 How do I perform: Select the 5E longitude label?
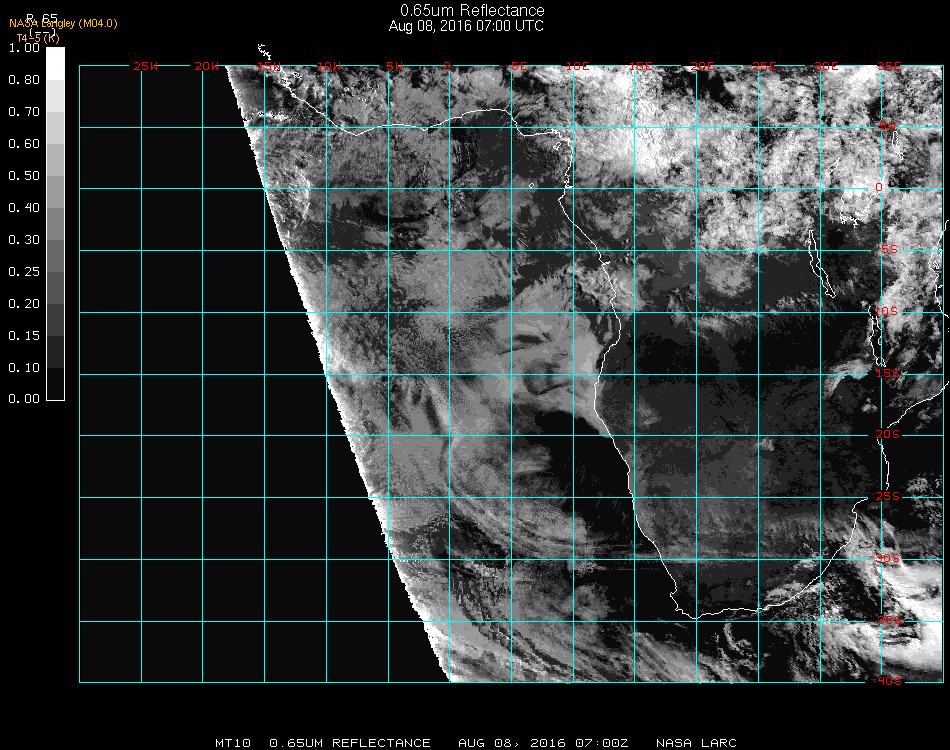519,66
